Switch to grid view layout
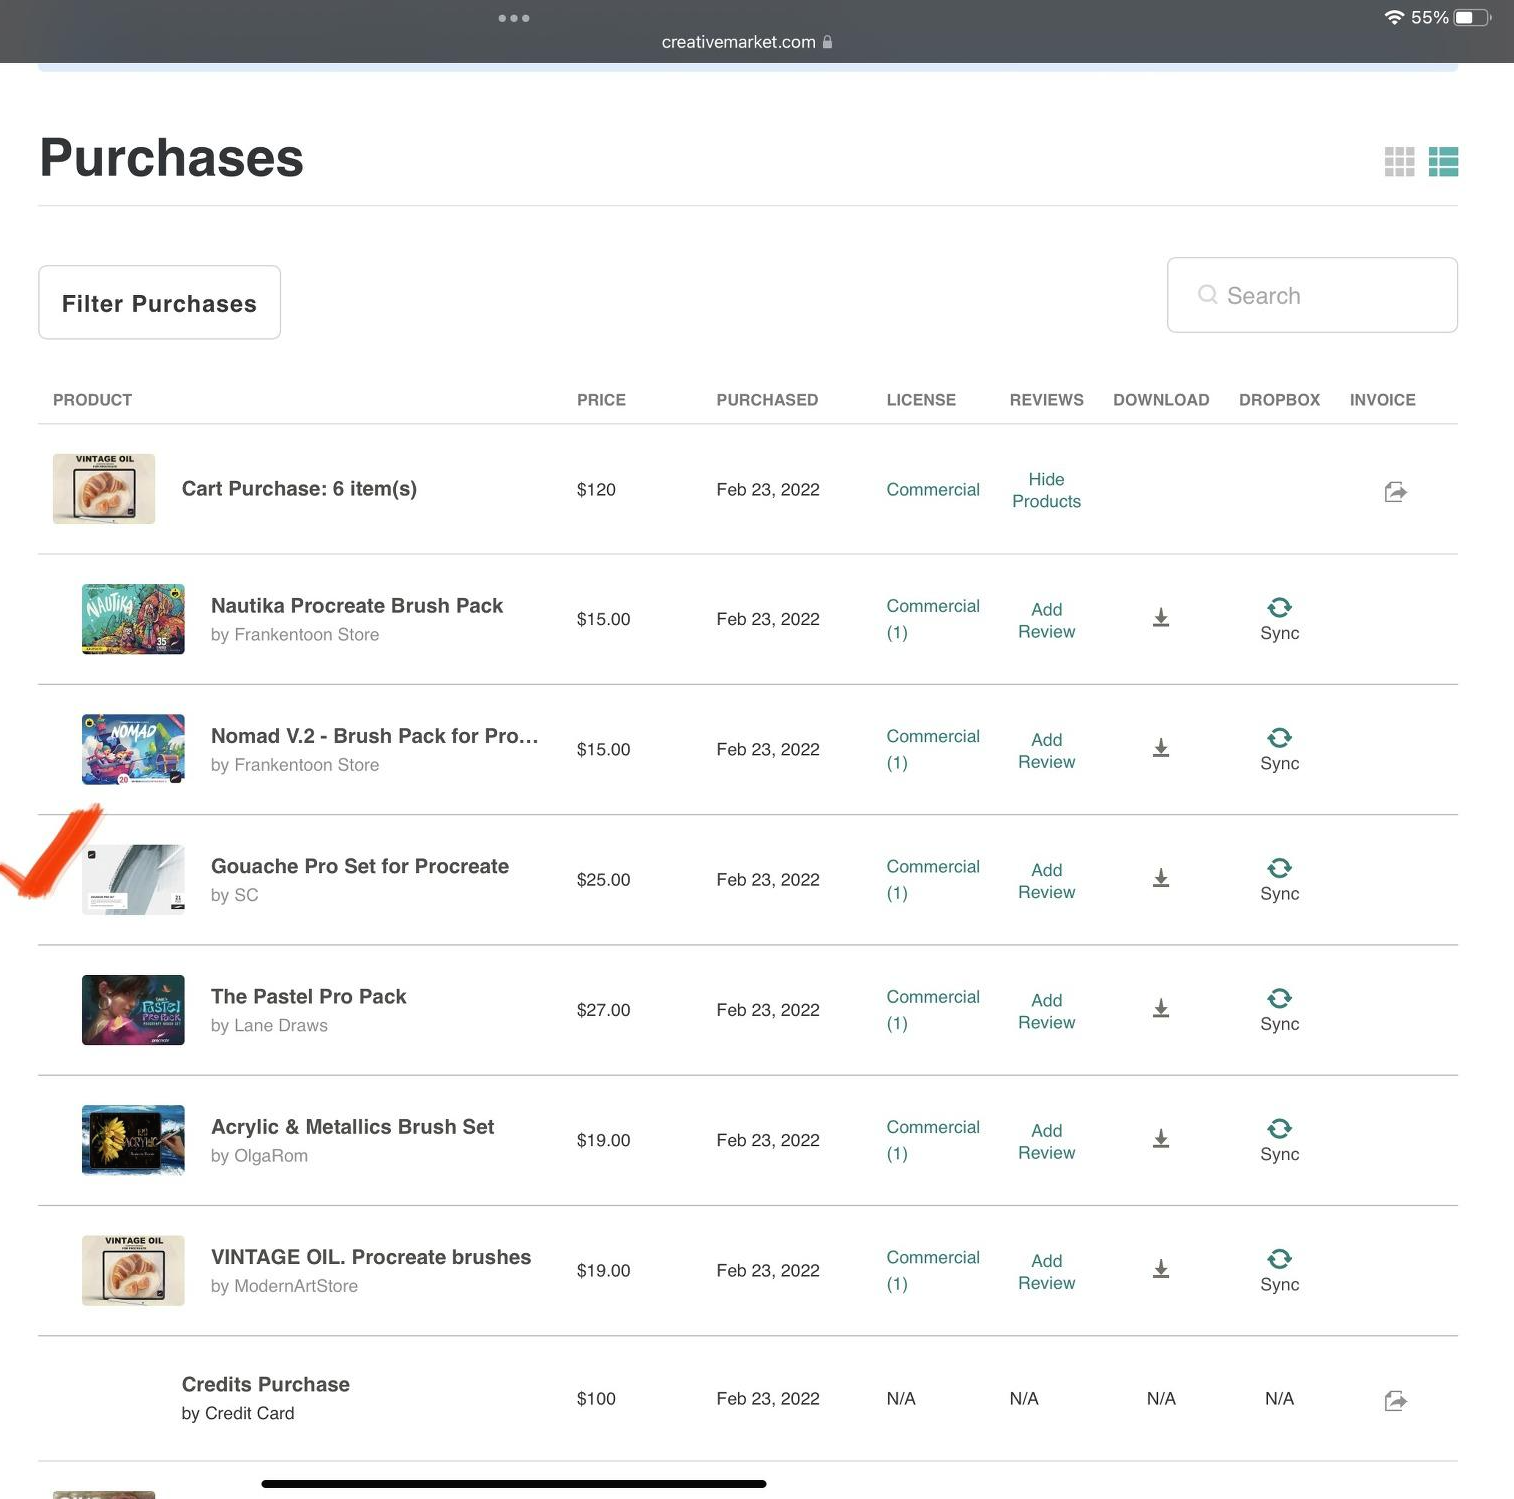1514x1499 pixels. point(1399,161)
